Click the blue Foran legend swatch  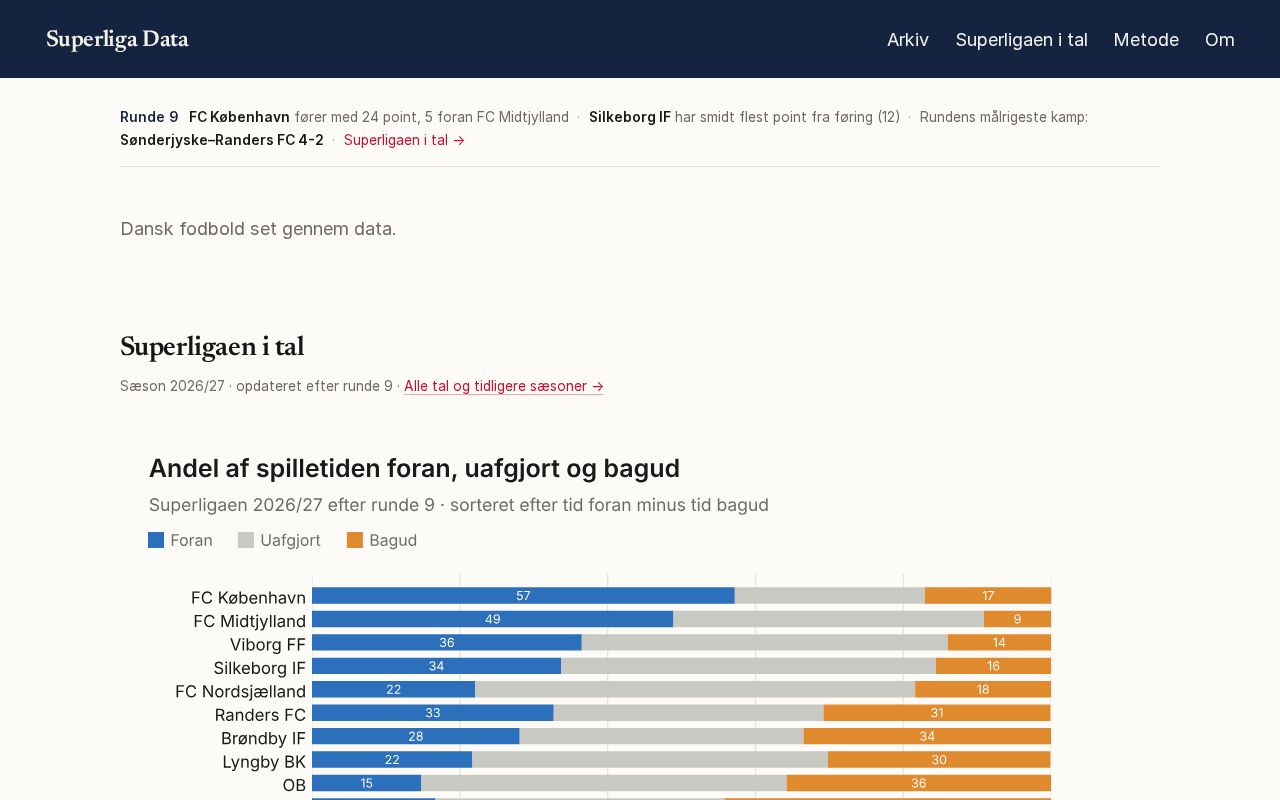156,540
